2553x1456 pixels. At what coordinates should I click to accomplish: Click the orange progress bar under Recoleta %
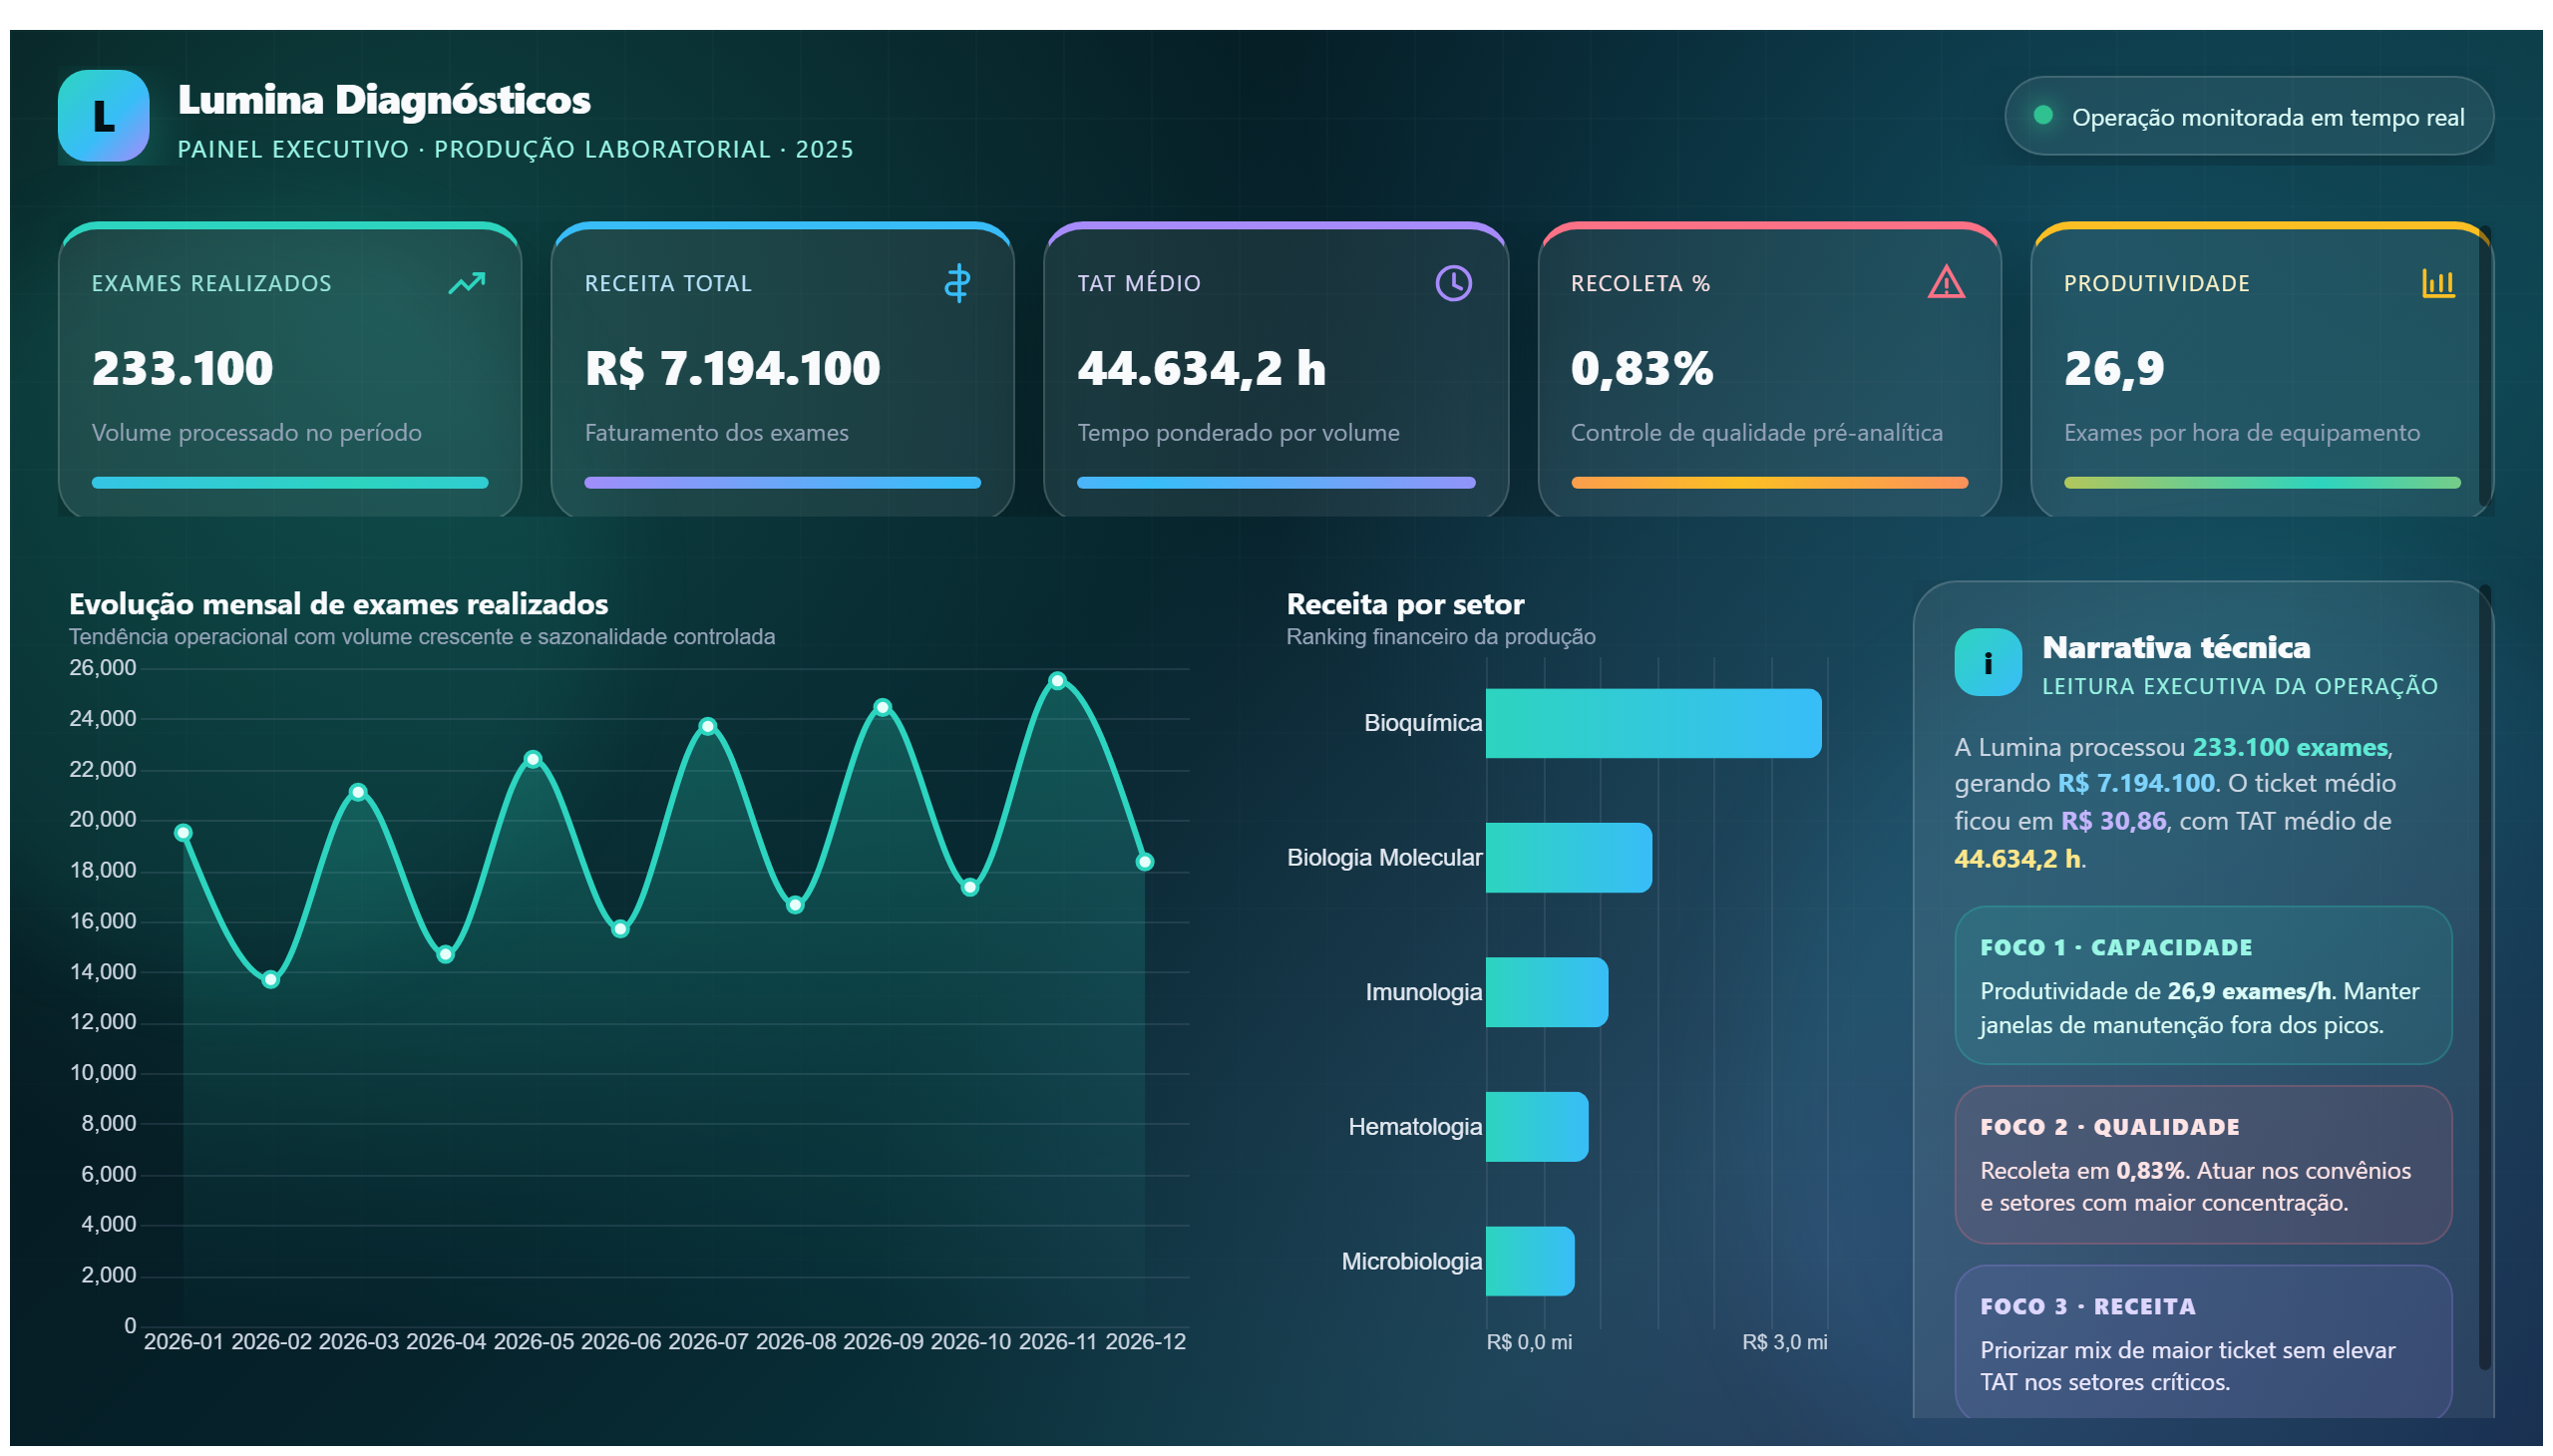1768,483
